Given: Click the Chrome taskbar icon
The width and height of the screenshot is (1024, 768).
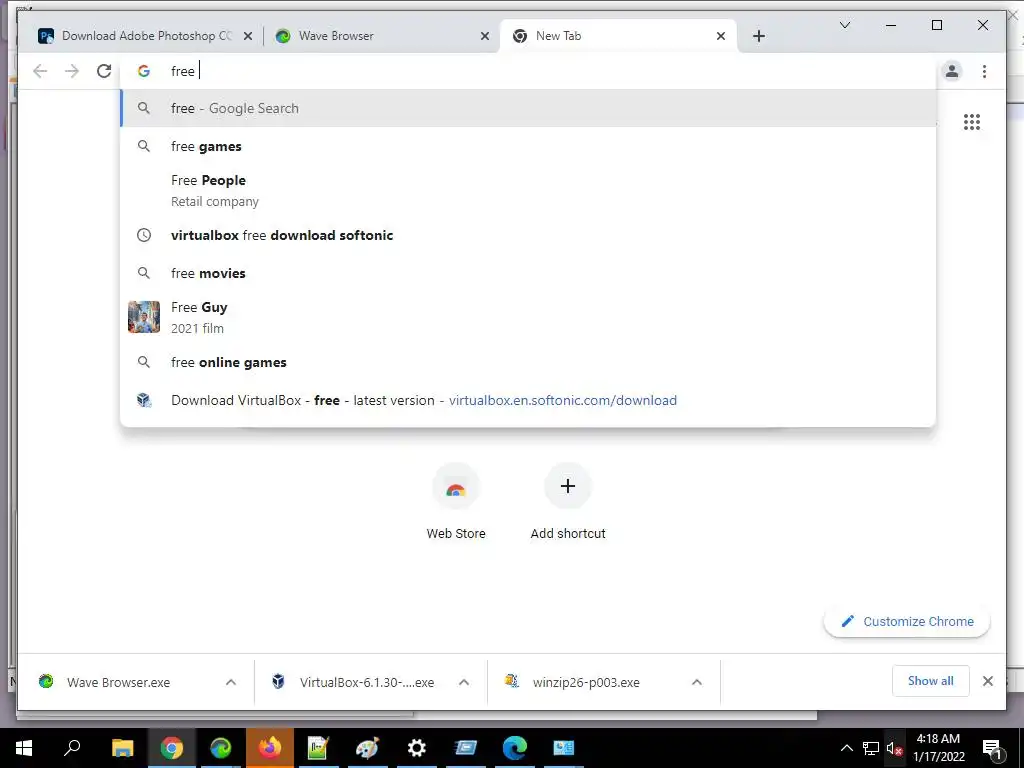Looking at the screenshot, I should click(171, 748).
